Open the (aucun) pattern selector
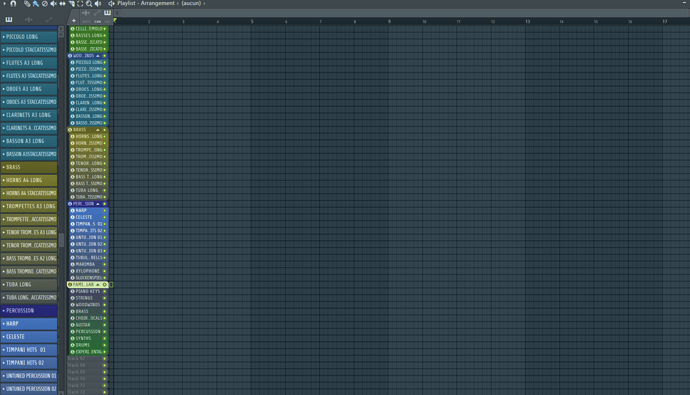The width and height of the screenshot is (690, 395). [x=191, y=4]
